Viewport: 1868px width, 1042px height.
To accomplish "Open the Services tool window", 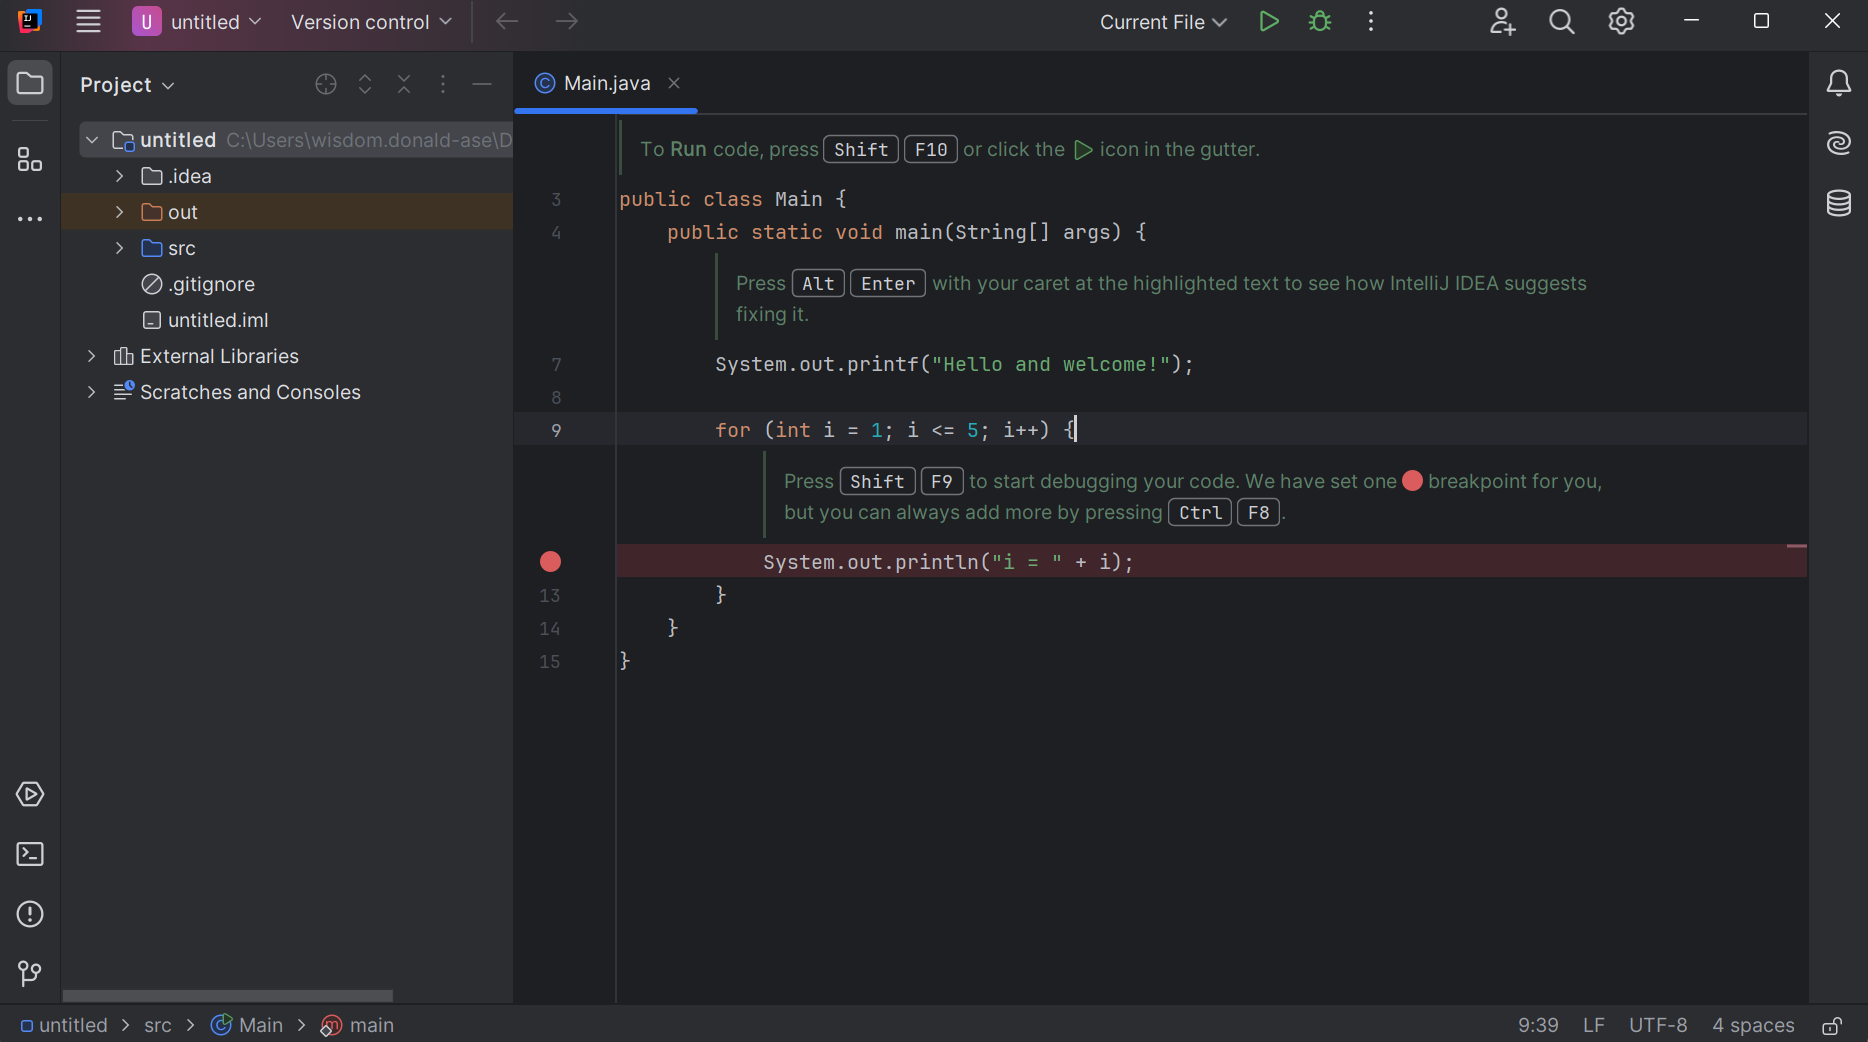I will point(30,795).
